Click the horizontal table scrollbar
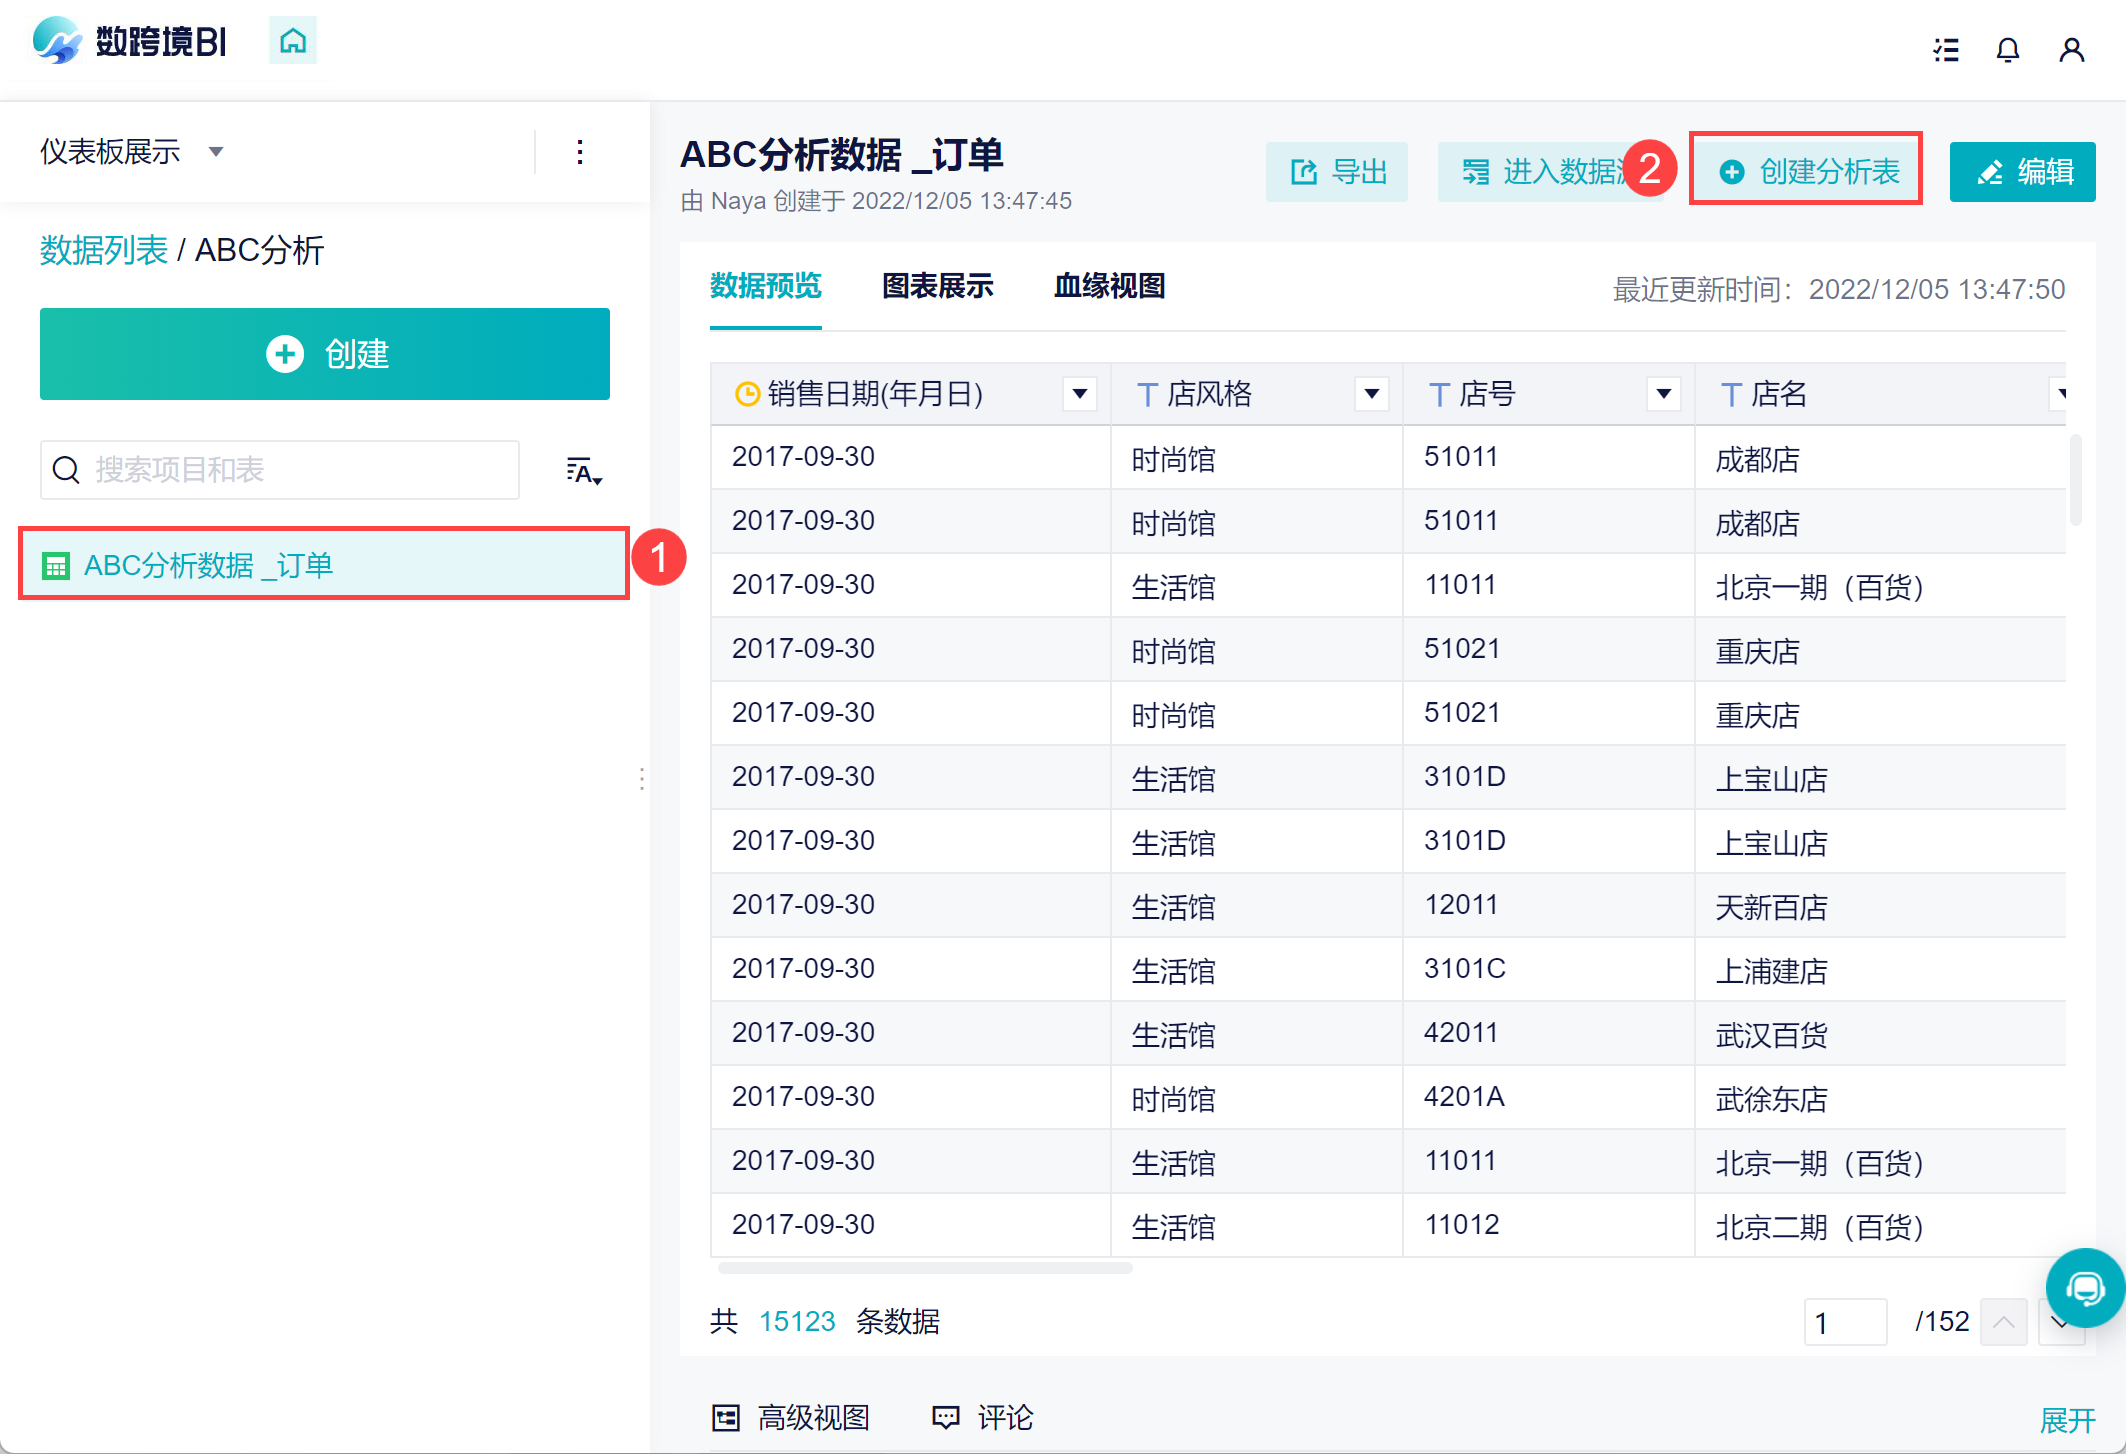Screen dimensions: 2126x1454 tap(925, 1268)
